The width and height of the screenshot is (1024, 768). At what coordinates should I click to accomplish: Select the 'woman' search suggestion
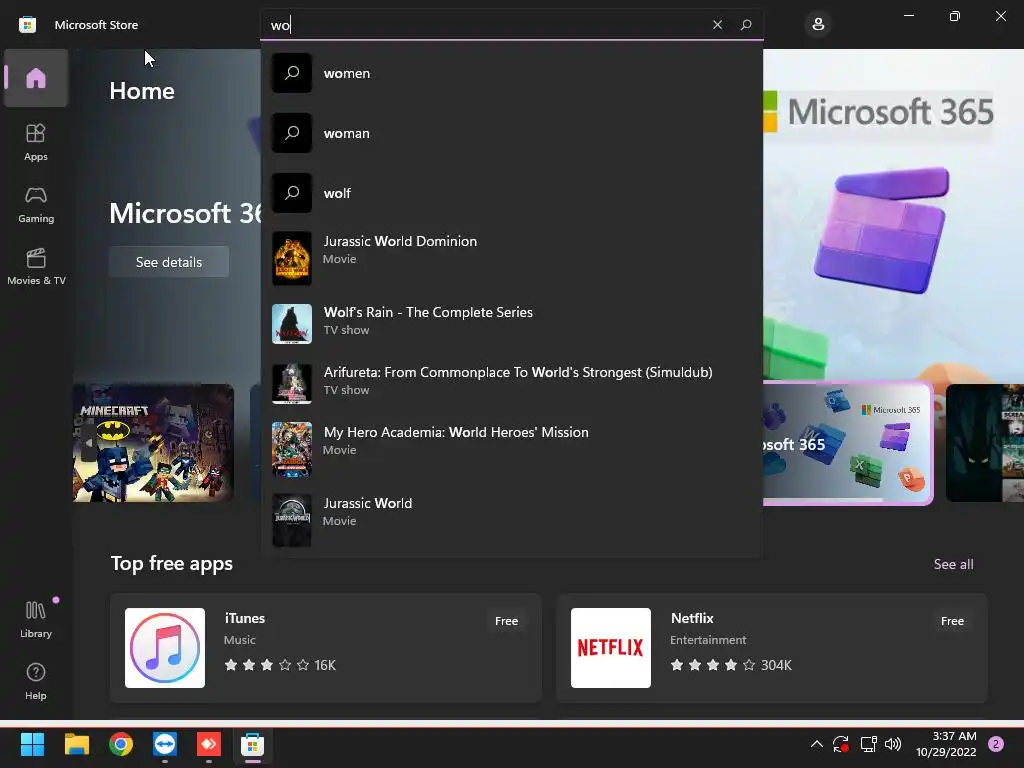point(511,133)
